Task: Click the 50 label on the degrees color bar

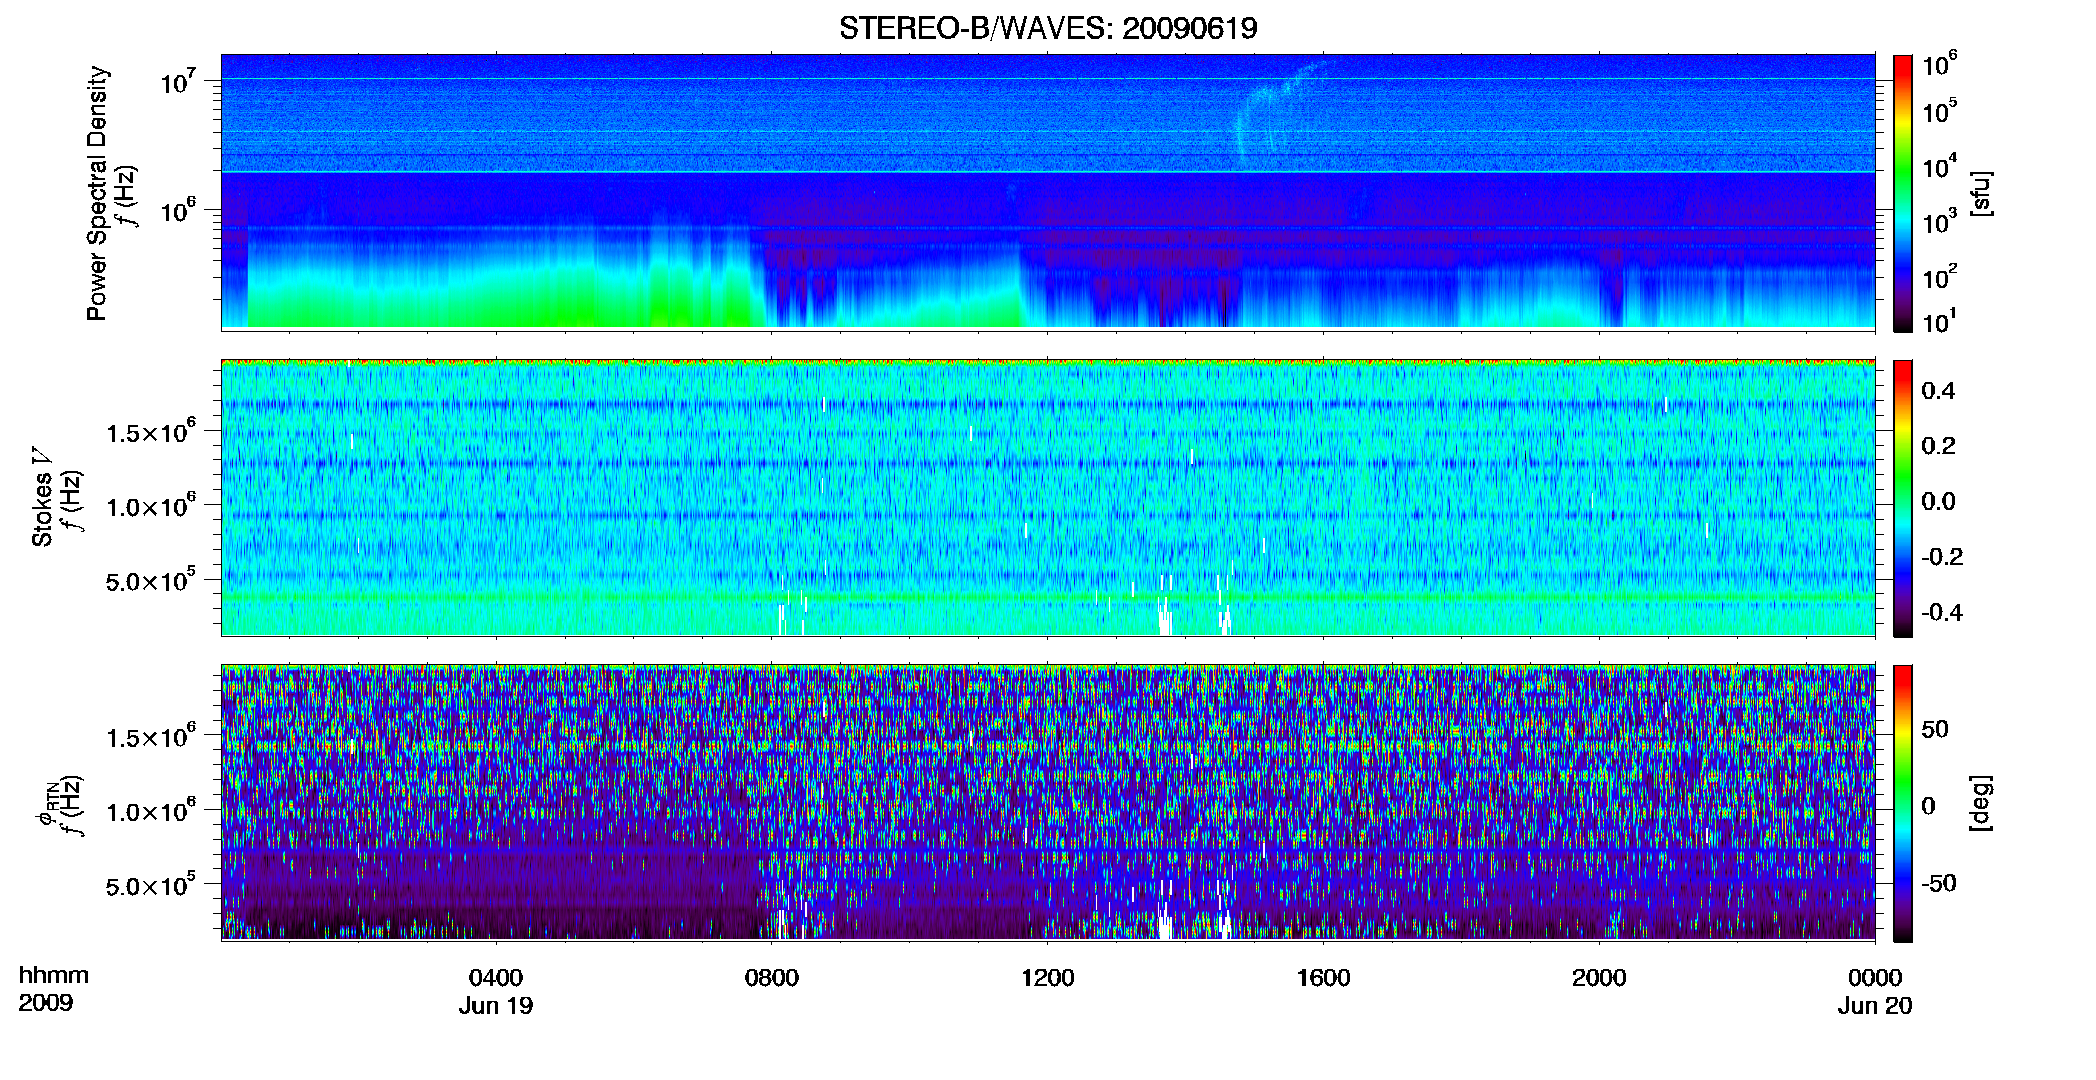Action: click(x=1935, y=729)
